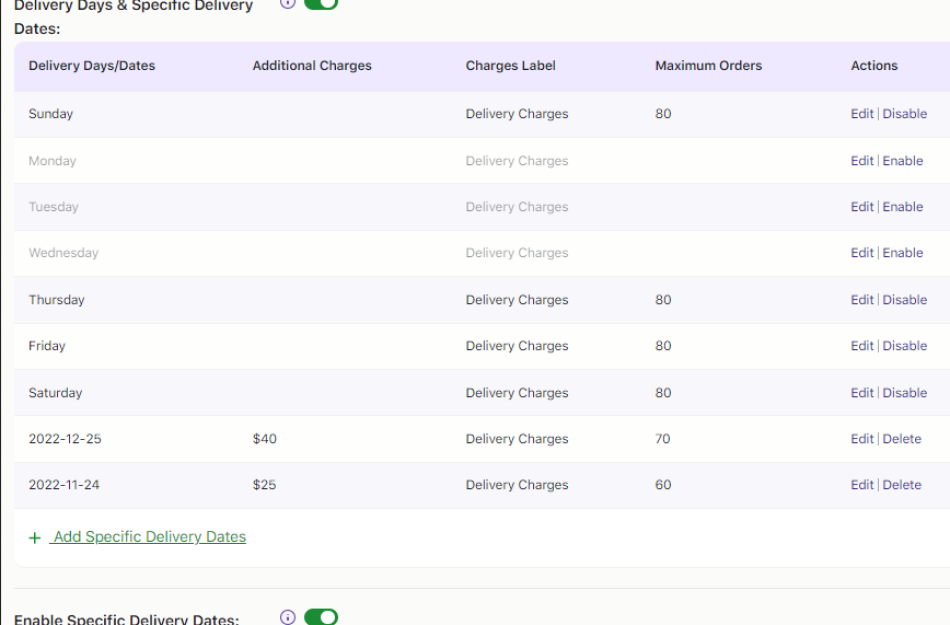This screenshot has width=950, height=625.
Task: Edit the Sunday delivery settings
Action: [x=861, y=113]
